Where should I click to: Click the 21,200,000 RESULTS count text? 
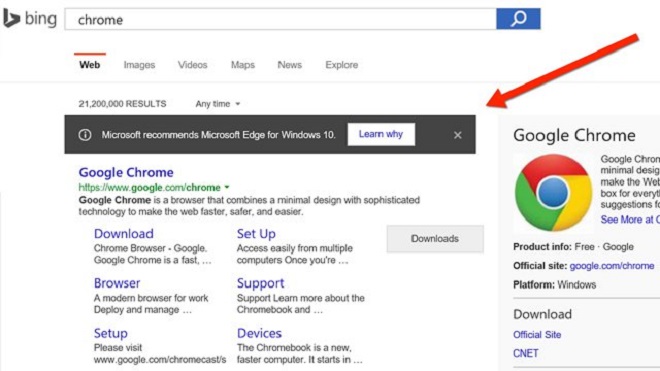[x=122, y=104]
